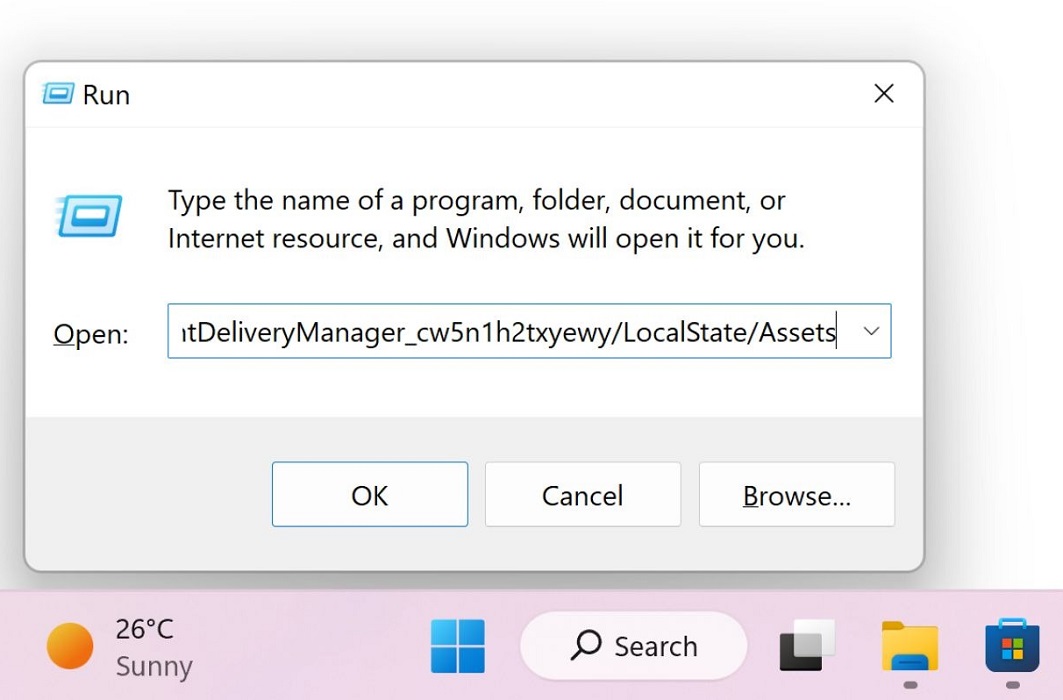Click the Windows Start button
Viewport: 1063px width, 700px height.
pos(457,646)
